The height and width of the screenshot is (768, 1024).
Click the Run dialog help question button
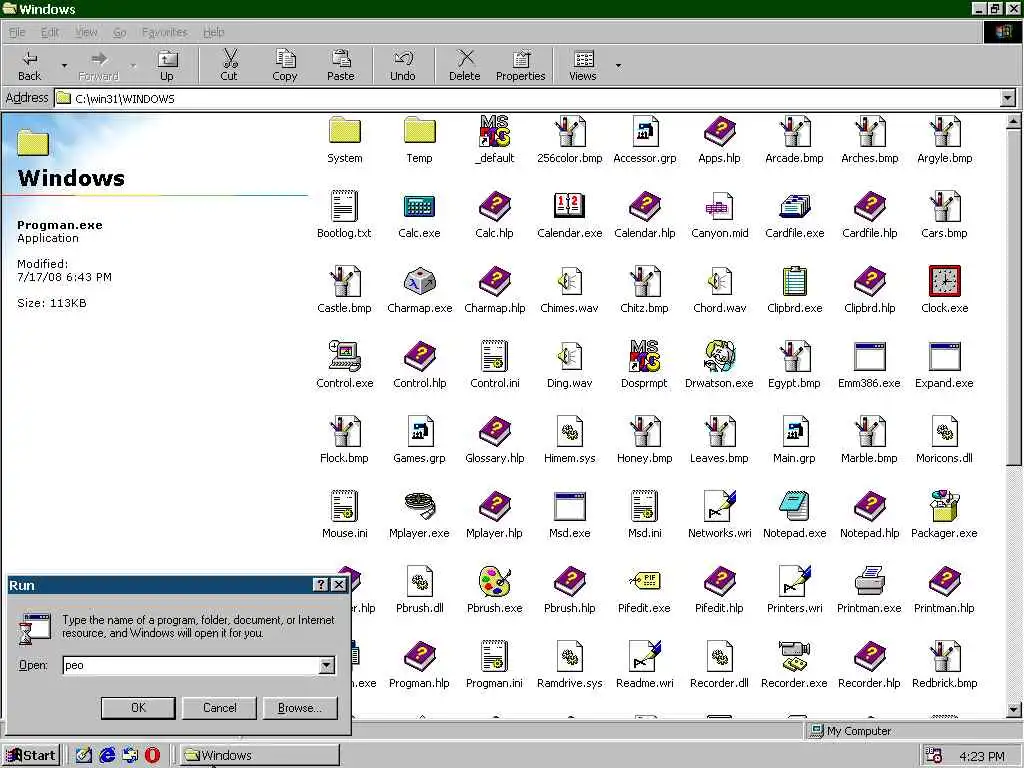(x=321, y=584)
